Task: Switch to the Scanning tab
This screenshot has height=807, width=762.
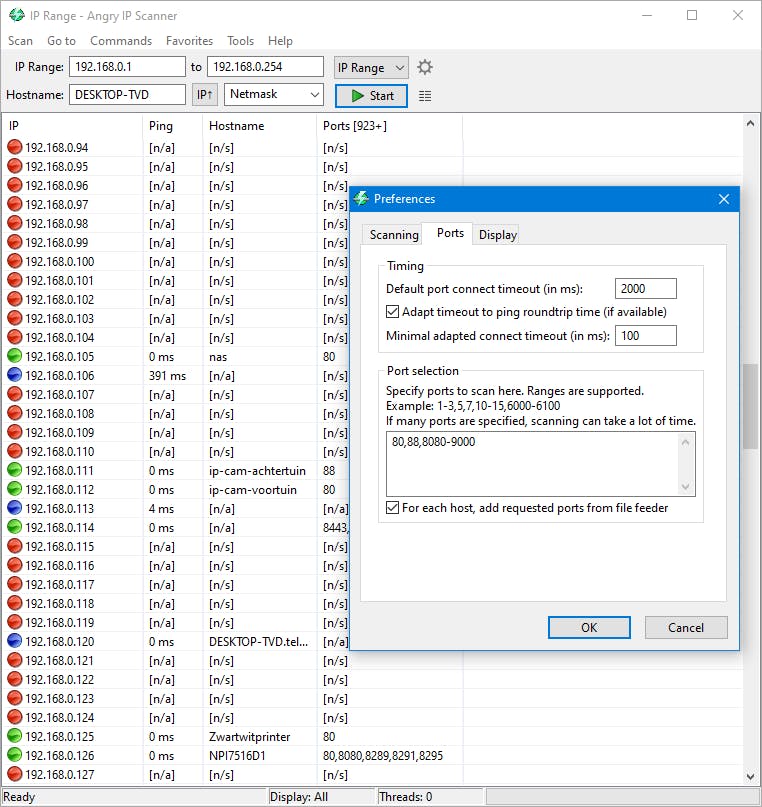Action: point(394,235)
